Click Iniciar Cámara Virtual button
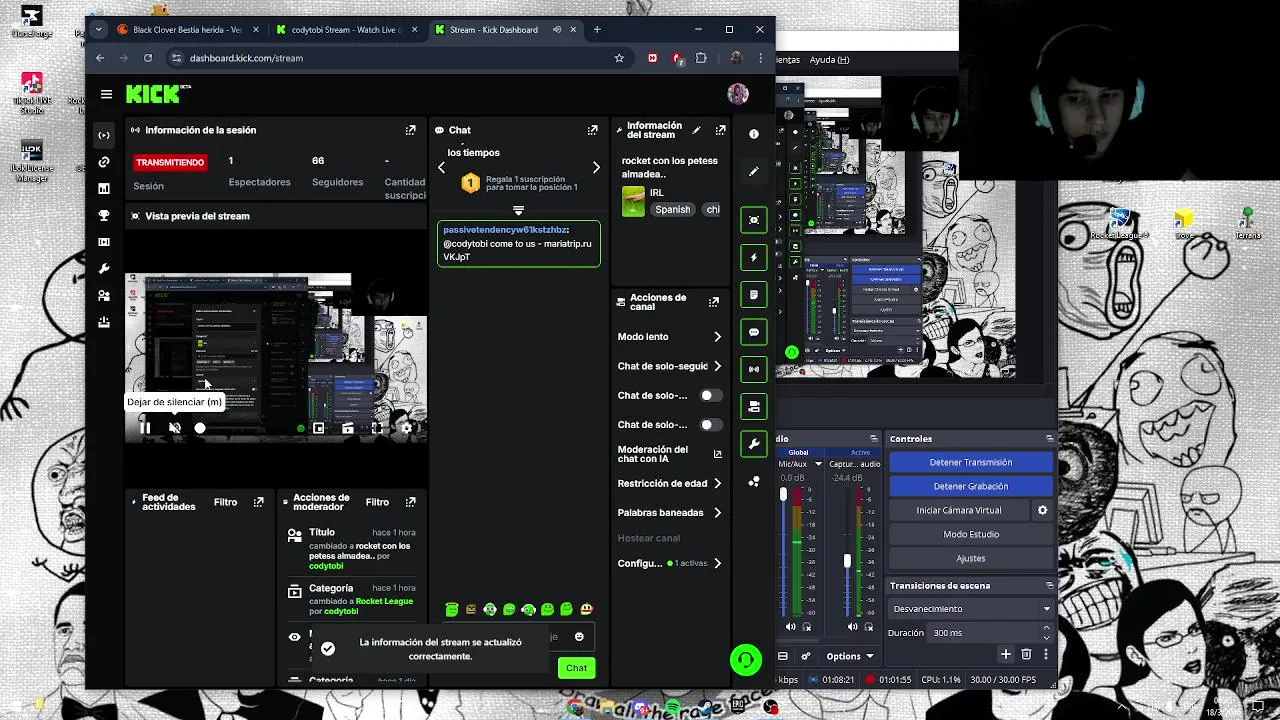Screen dimensions: 1280x720 click(958, 510)
